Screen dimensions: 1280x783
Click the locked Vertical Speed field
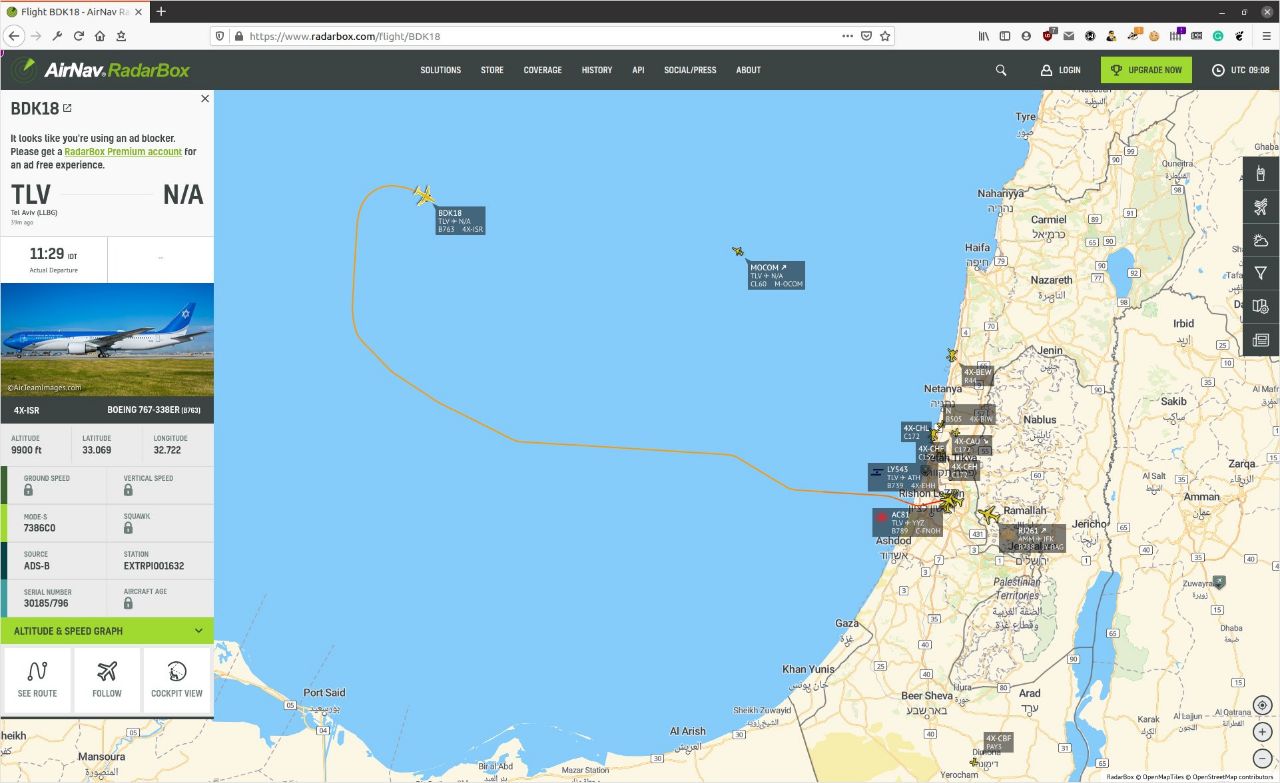pos(160,485)
